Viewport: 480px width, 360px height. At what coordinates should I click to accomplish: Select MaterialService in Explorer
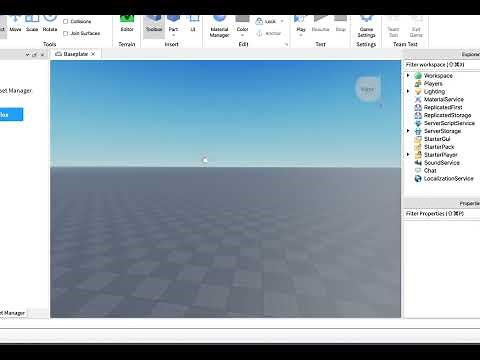pyautogui.click(x=443, y=99)
